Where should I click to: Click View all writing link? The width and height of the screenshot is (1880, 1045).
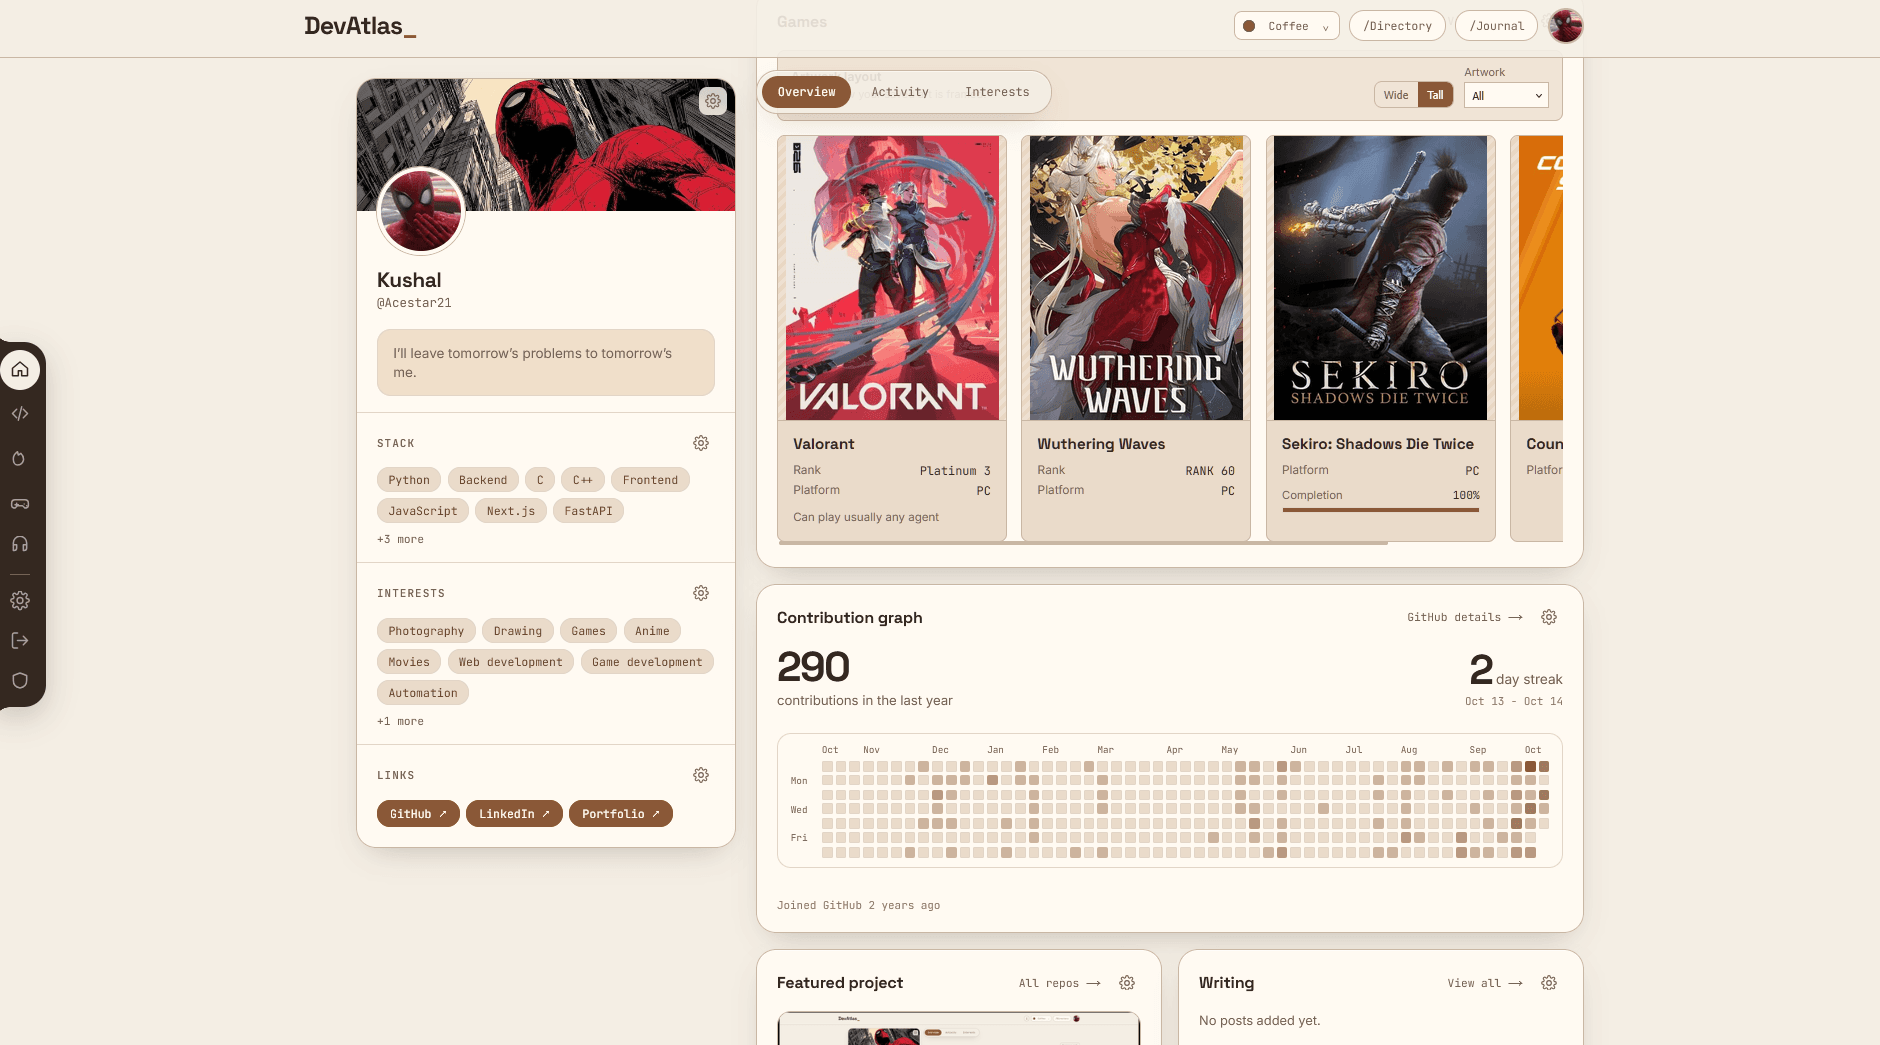pyautogui.click(x=1484, y=983)
